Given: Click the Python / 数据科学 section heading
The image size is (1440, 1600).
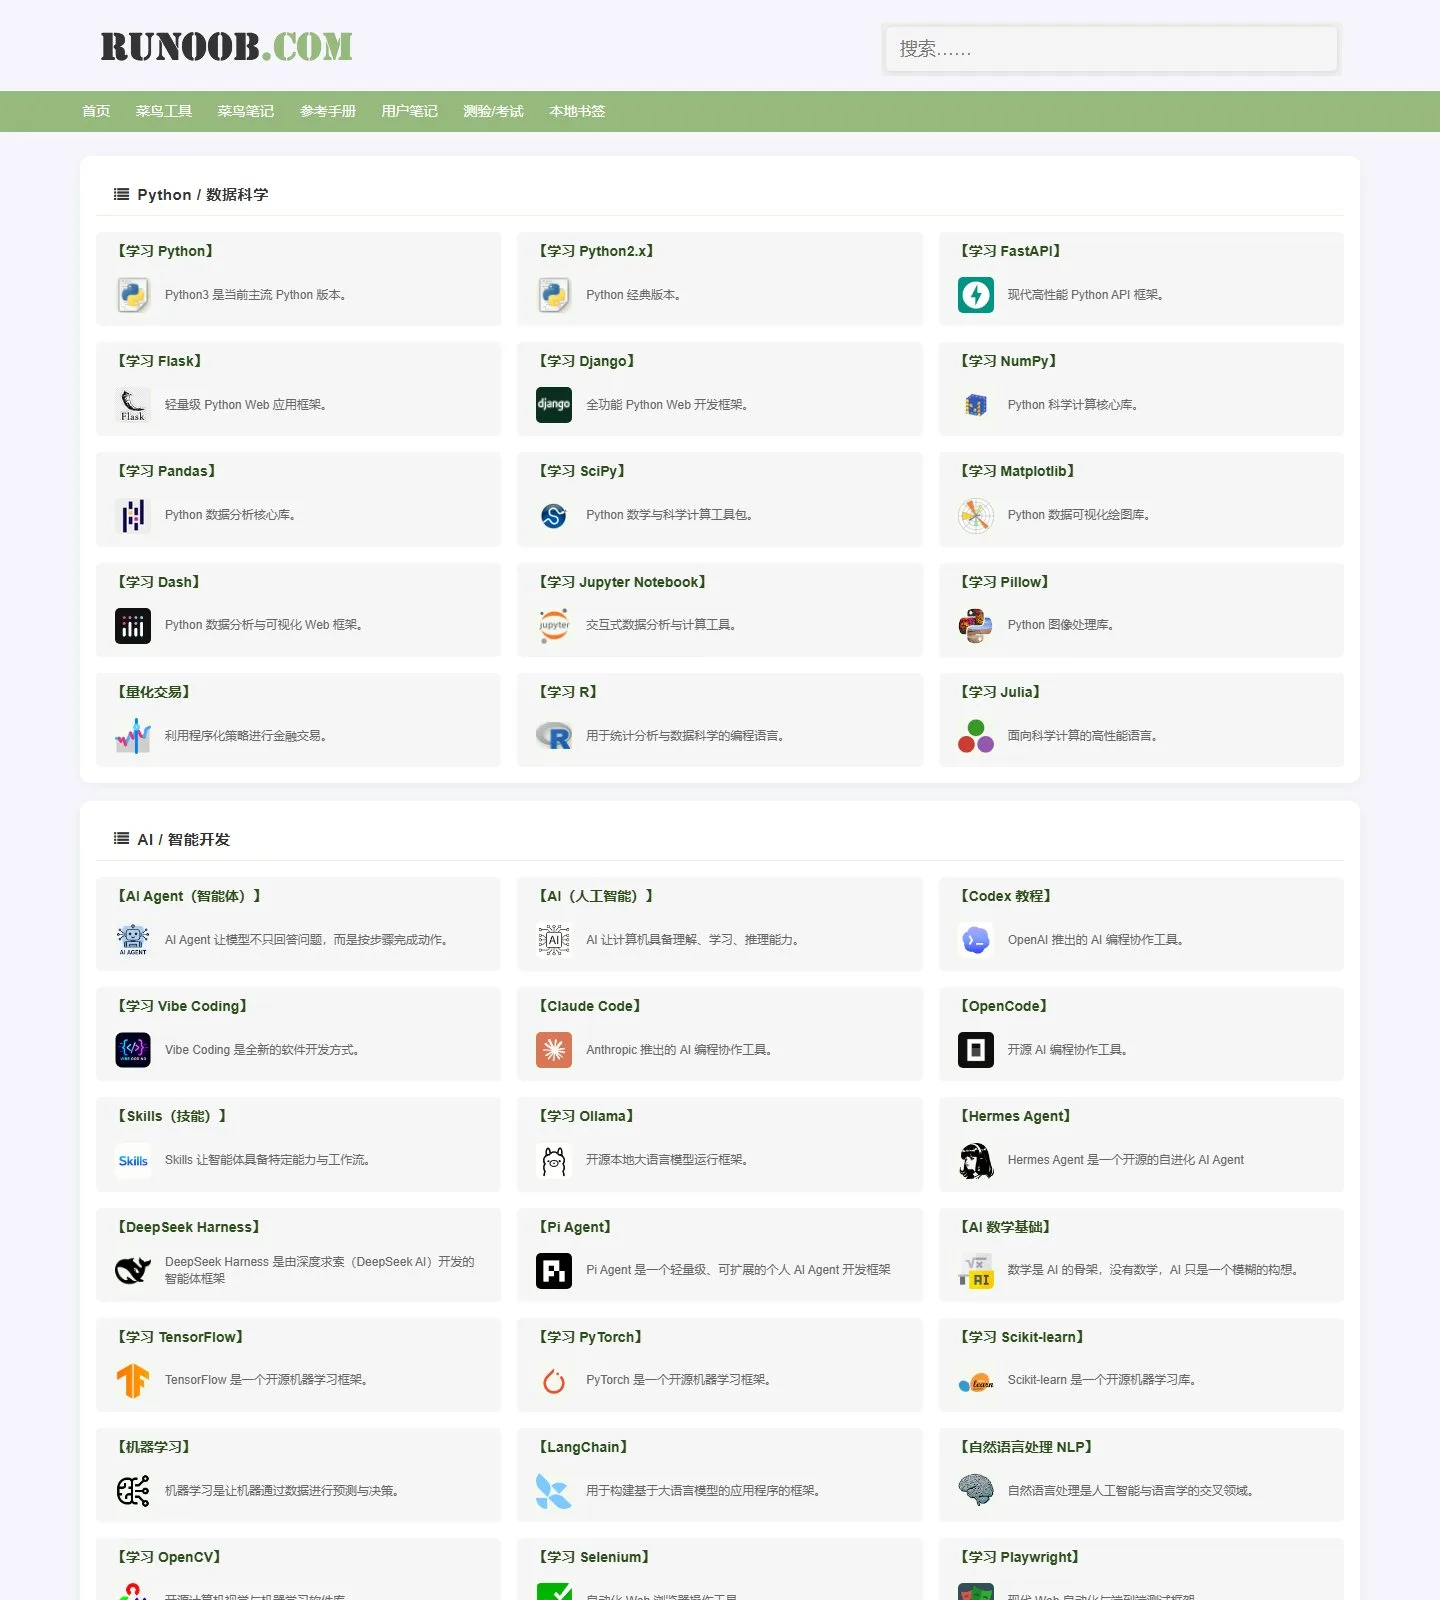Looking at the screenshot, I should [x=203, y=195].
